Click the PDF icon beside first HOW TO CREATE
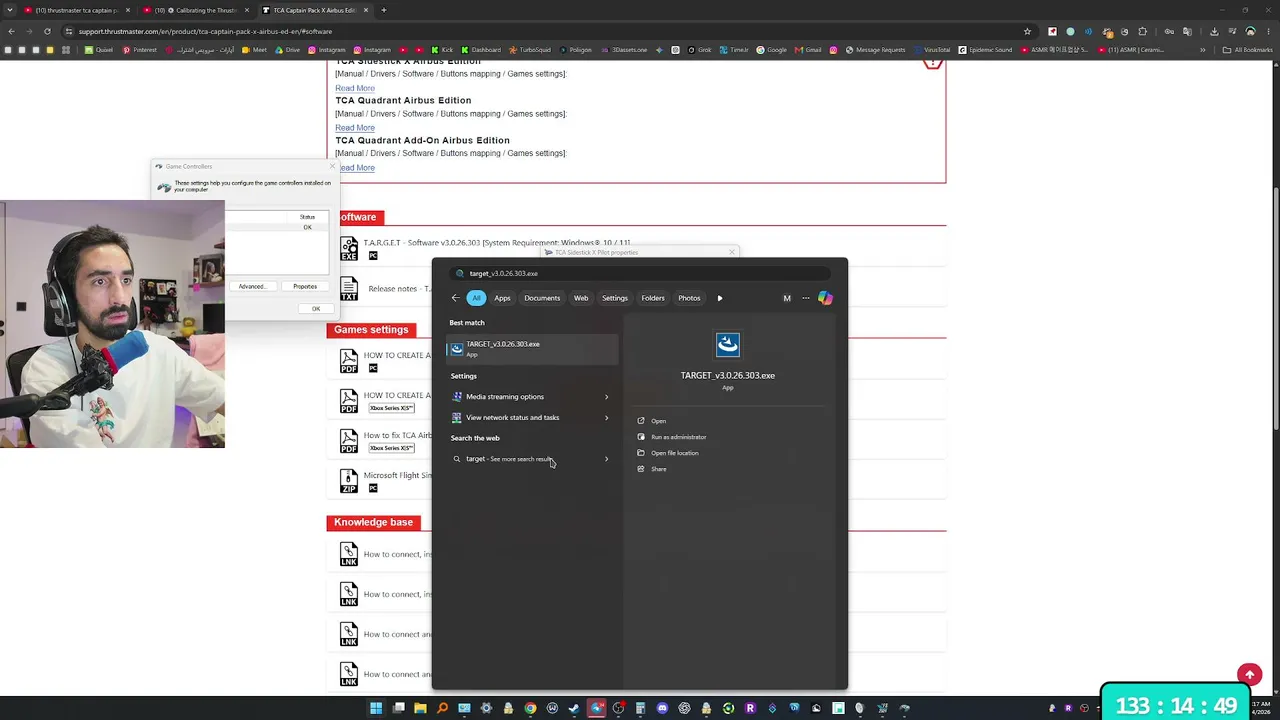1280x720 pixels. pyautogui.click(x=348, y=361)
